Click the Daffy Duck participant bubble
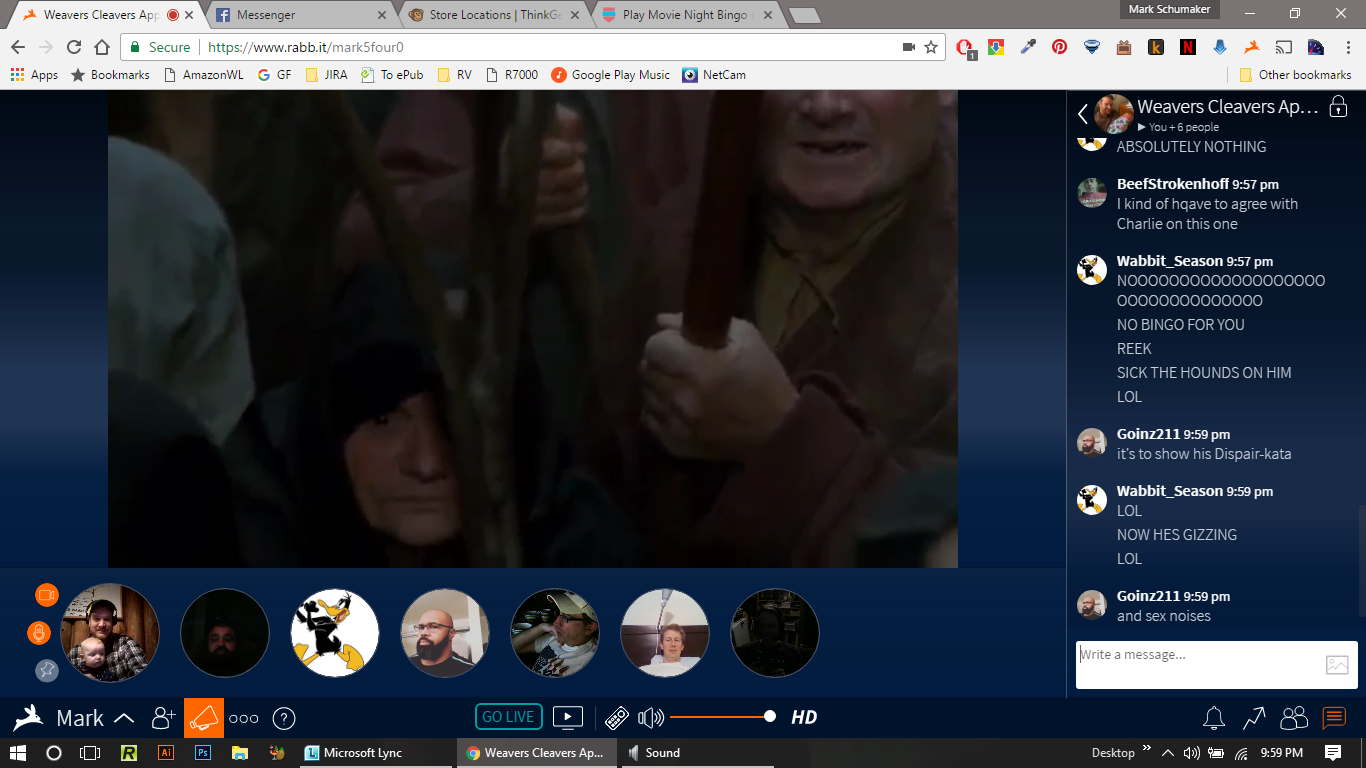The height and width of the screenshot is (768, 1366). click(x=335, y=633)
